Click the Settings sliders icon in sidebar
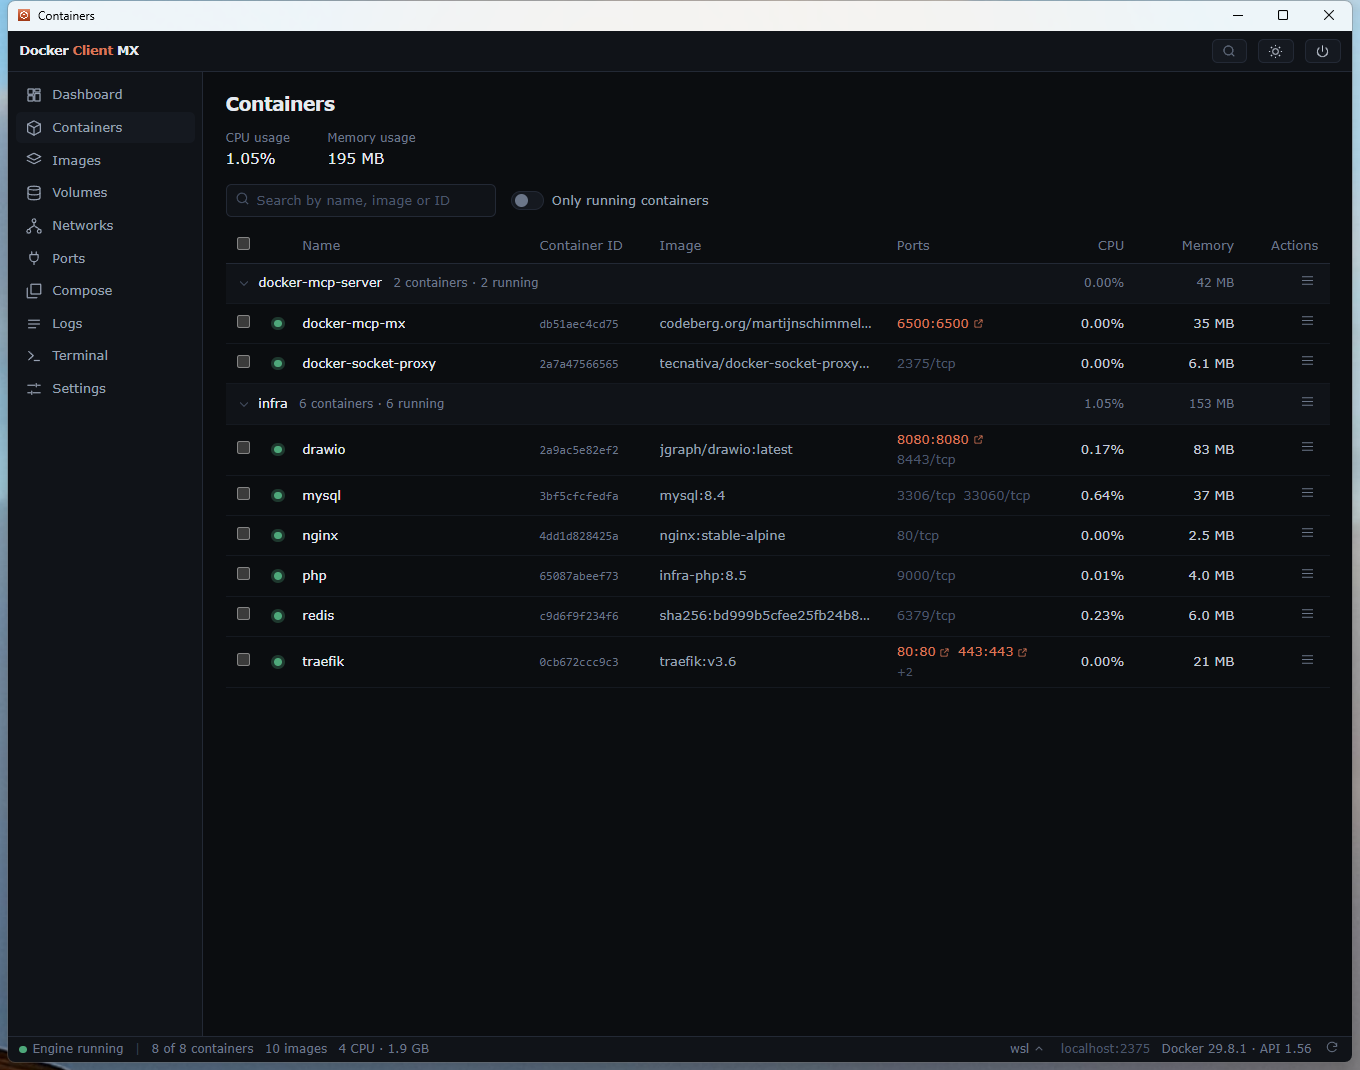The height and width of the screenshot is (1070, 1360). [34, 389]
